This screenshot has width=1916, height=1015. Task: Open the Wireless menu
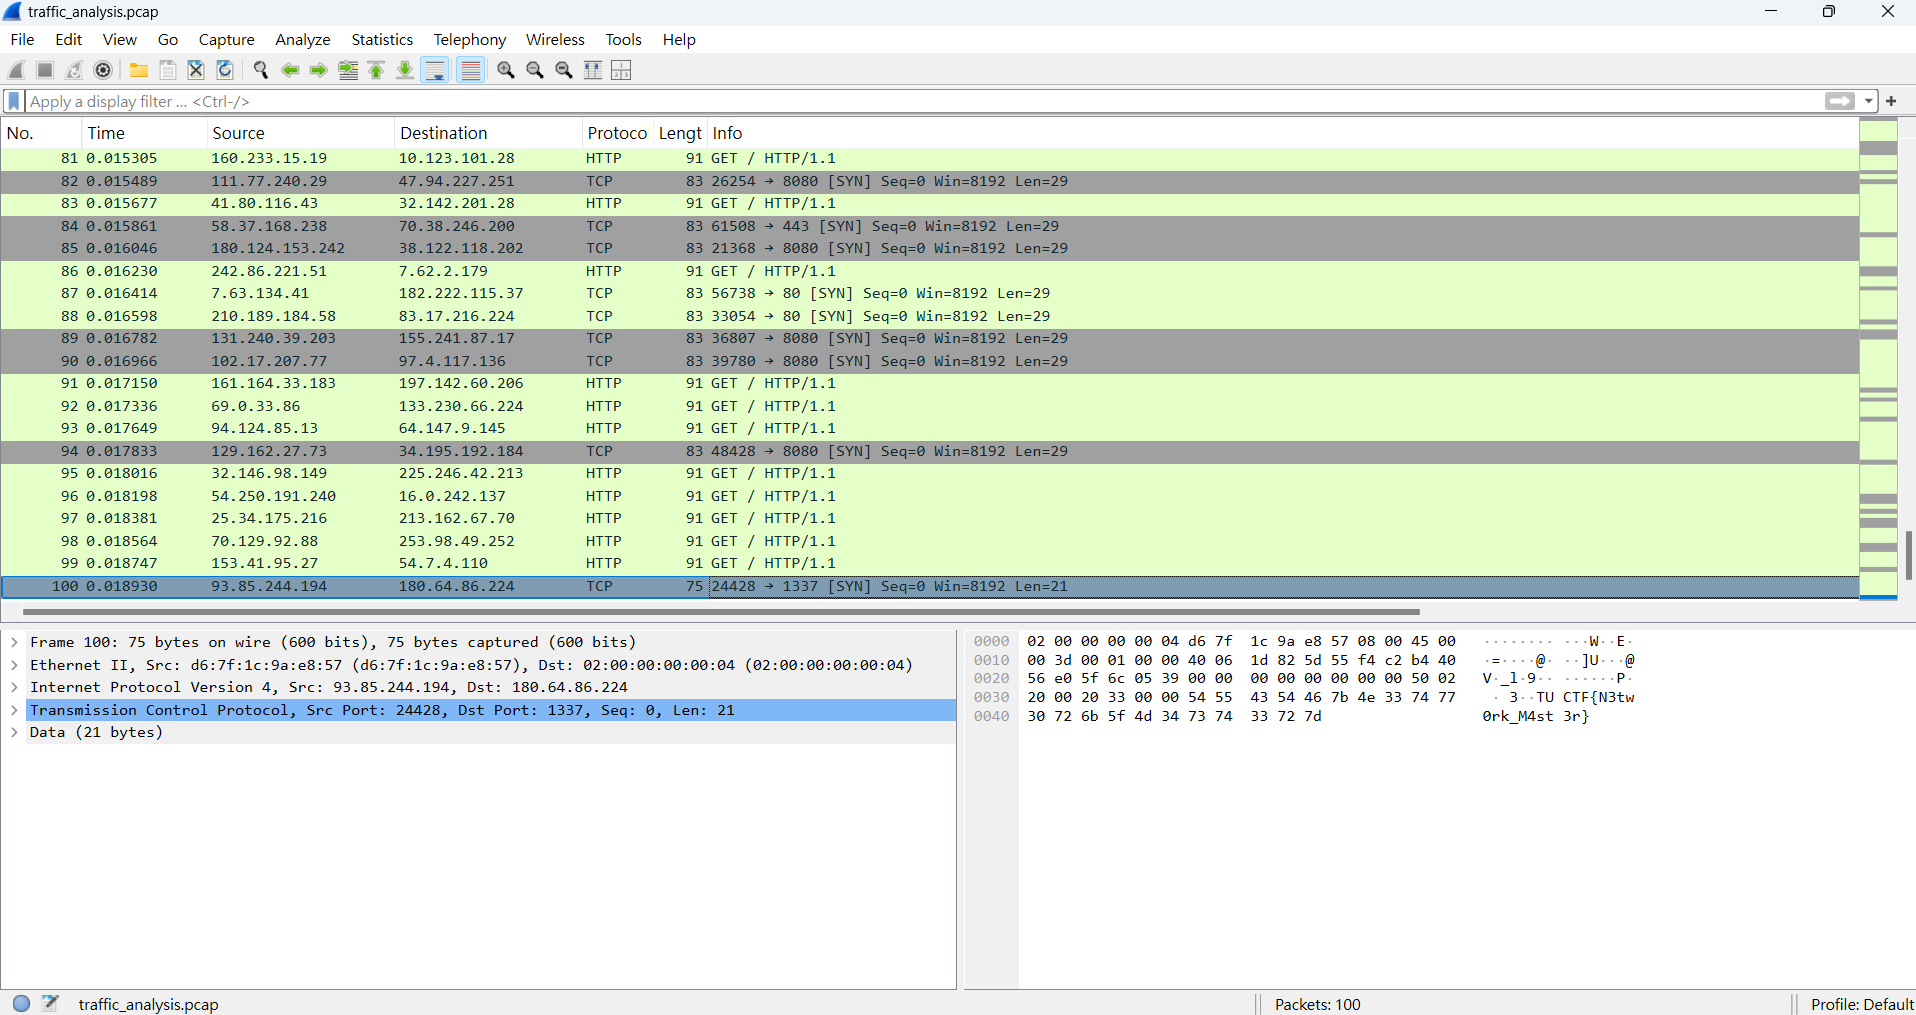pos(555,39)
